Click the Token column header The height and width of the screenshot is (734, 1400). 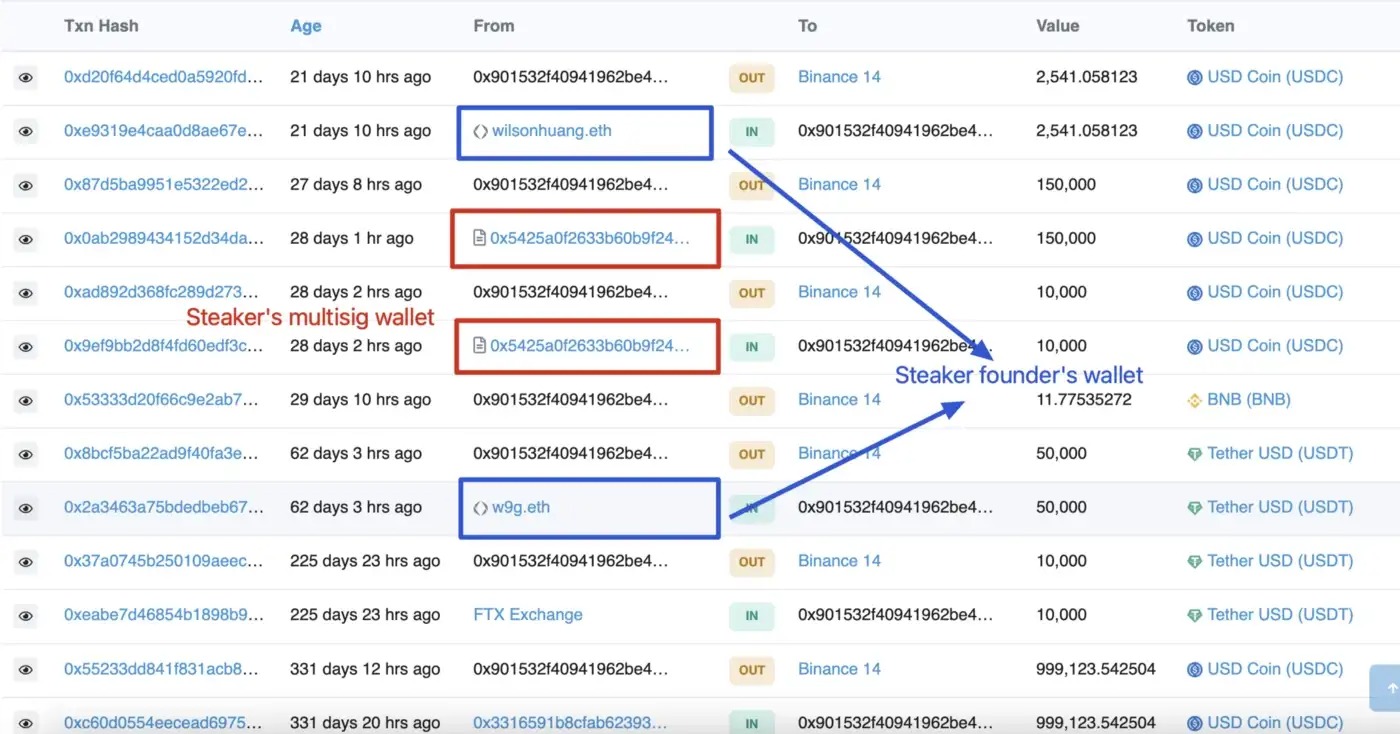pos(1211,26)
